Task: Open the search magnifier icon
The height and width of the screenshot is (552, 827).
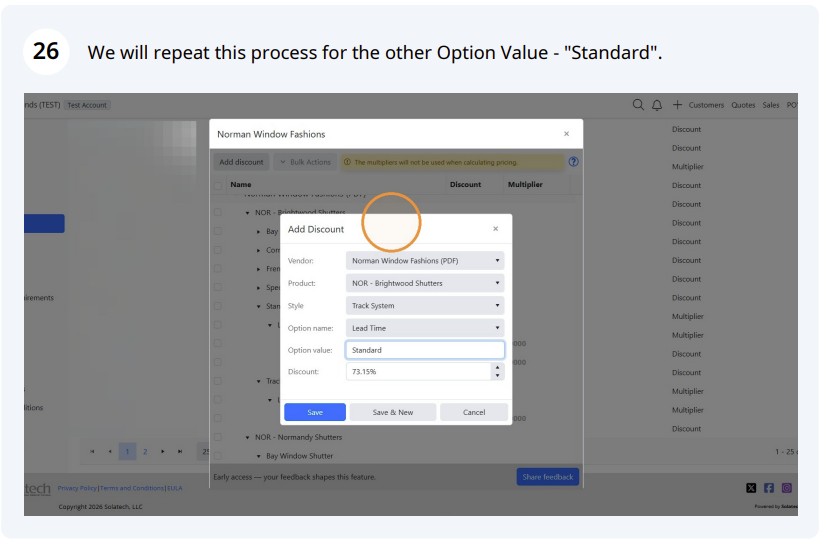Action: 638,104
